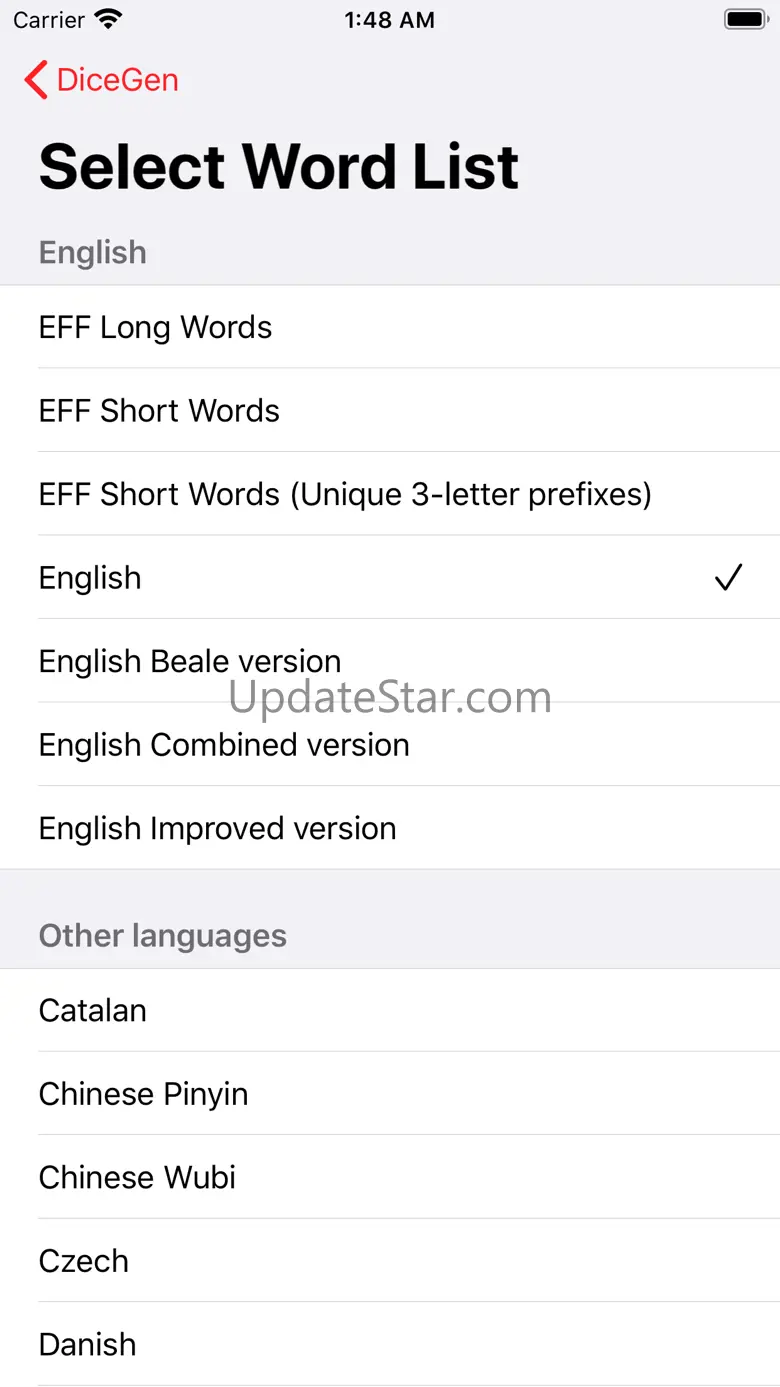Tap the English section header

(93, 252)
